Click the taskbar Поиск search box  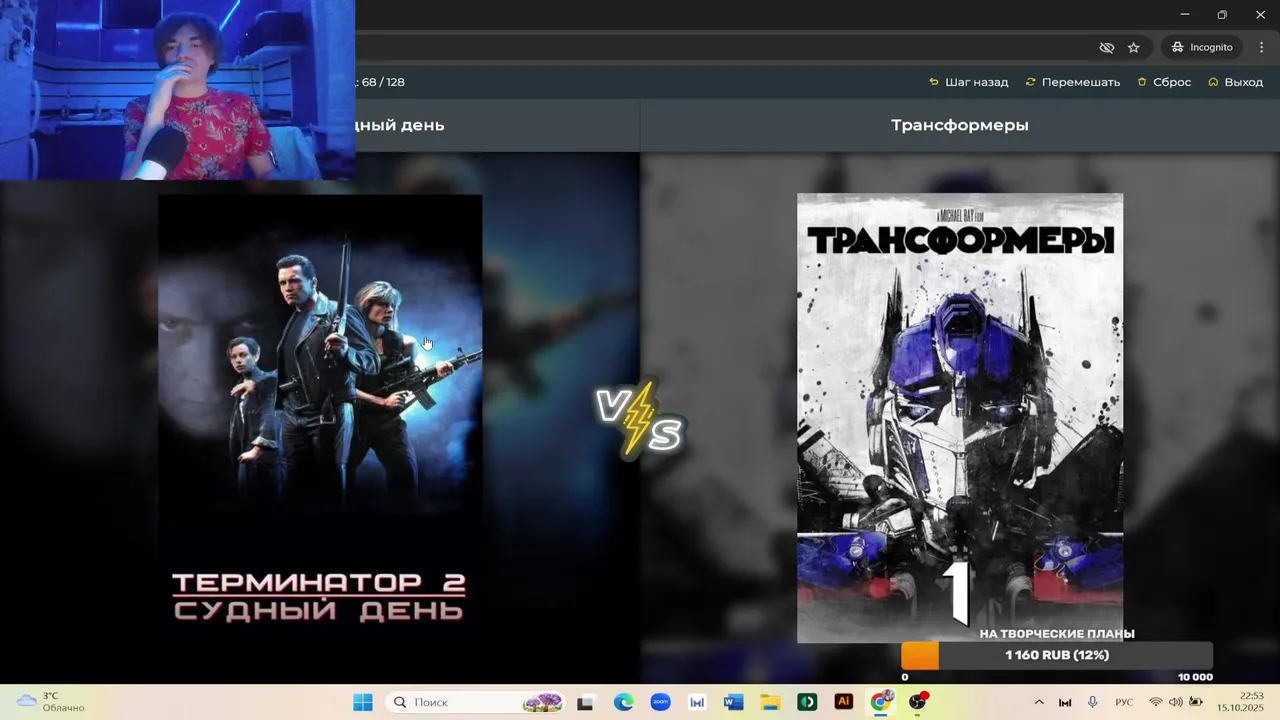(475, 702)
